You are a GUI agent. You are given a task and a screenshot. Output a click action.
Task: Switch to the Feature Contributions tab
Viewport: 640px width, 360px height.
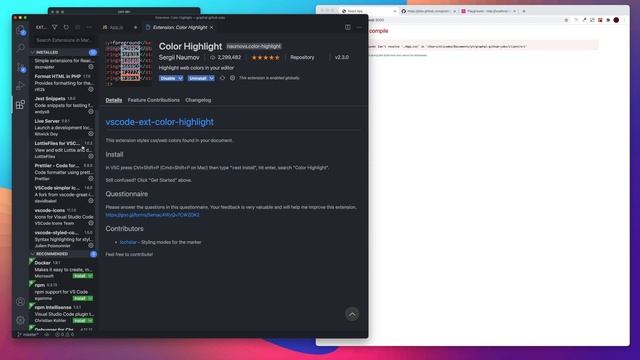[x=153, y=100]
